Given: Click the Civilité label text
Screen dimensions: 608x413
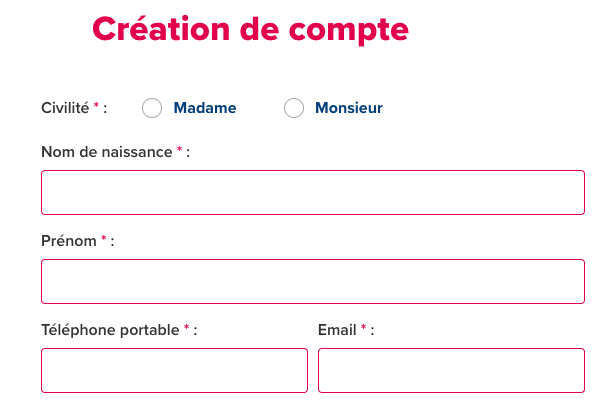Looking at the screenshot, I should click(x=65, y=108).
